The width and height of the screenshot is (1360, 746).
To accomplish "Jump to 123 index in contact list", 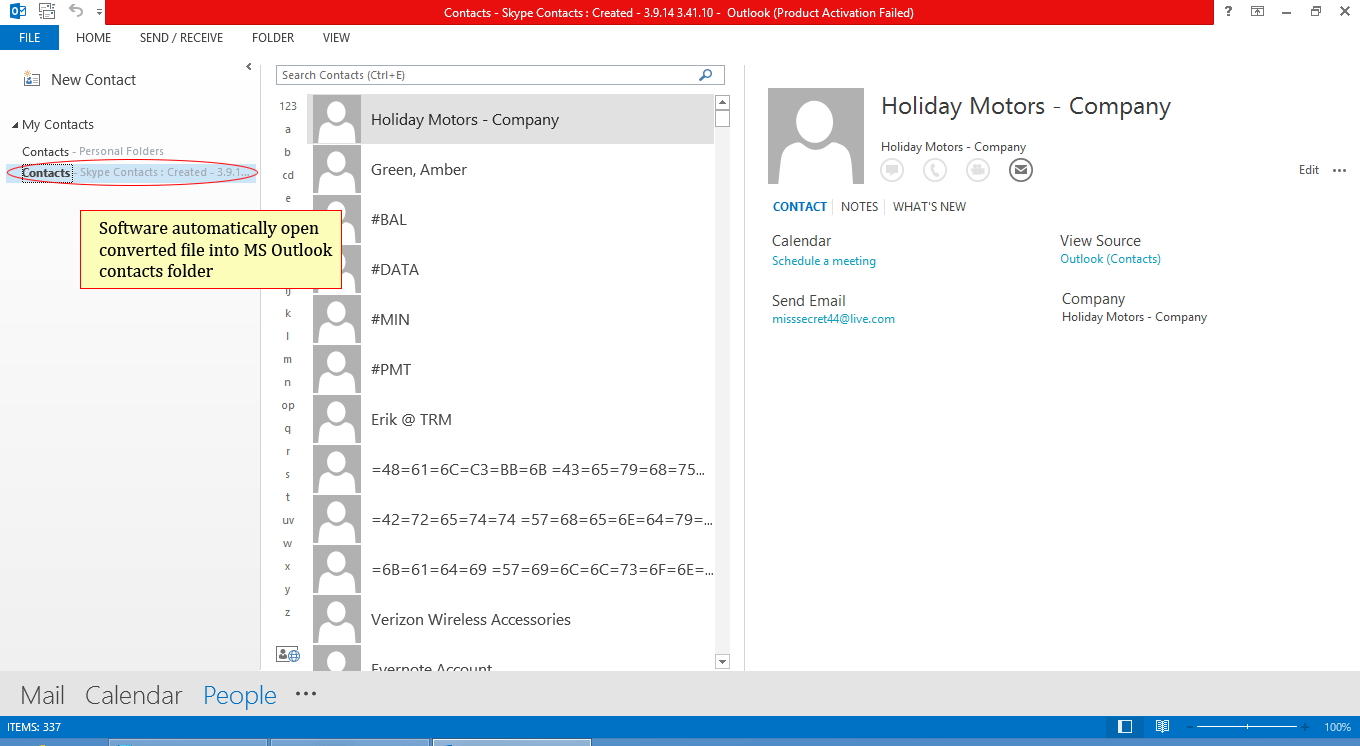I will click(x=288, y=106).
